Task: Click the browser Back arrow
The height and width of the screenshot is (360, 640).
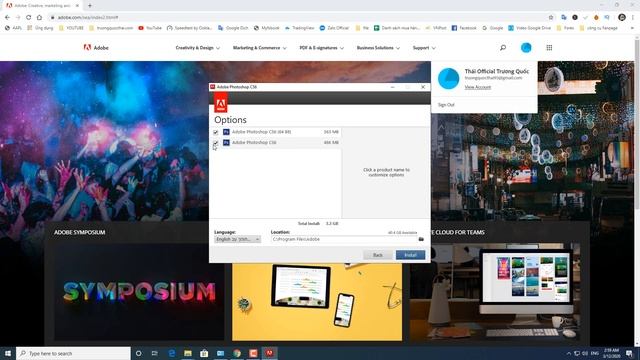Action: tap(7, 18)
